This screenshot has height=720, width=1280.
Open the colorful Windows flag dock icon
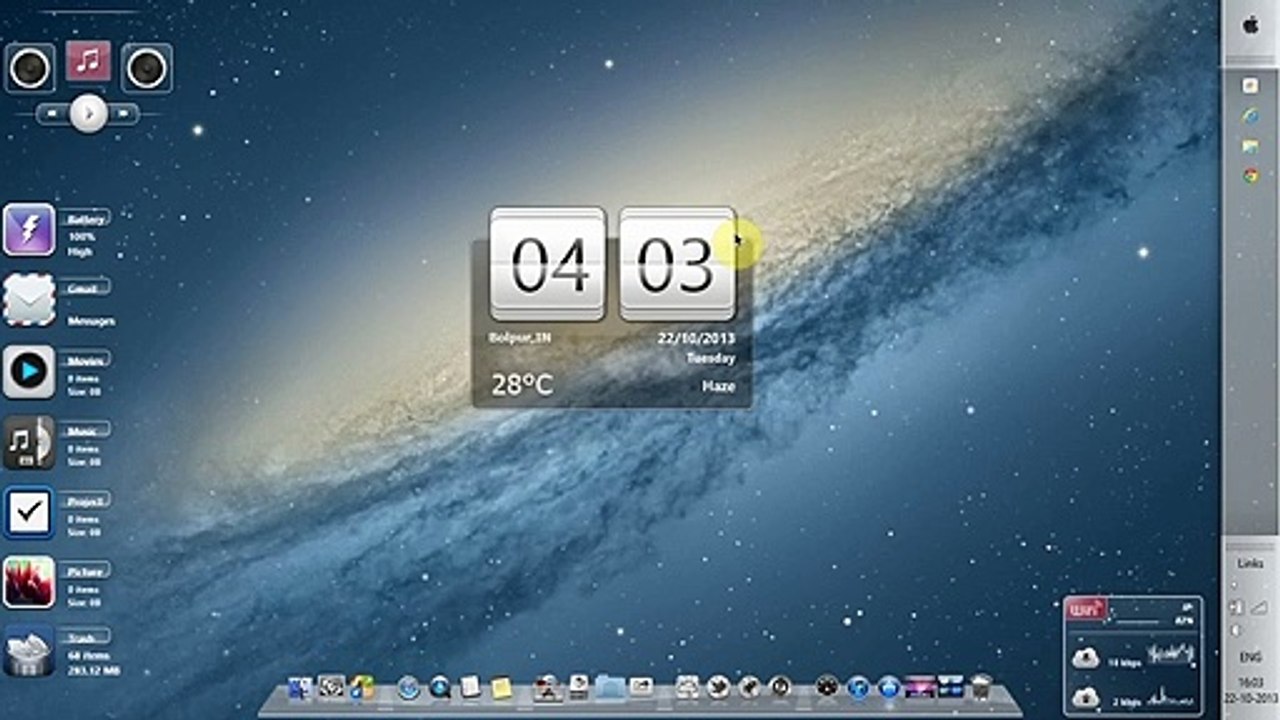click(x=362, y=687)
